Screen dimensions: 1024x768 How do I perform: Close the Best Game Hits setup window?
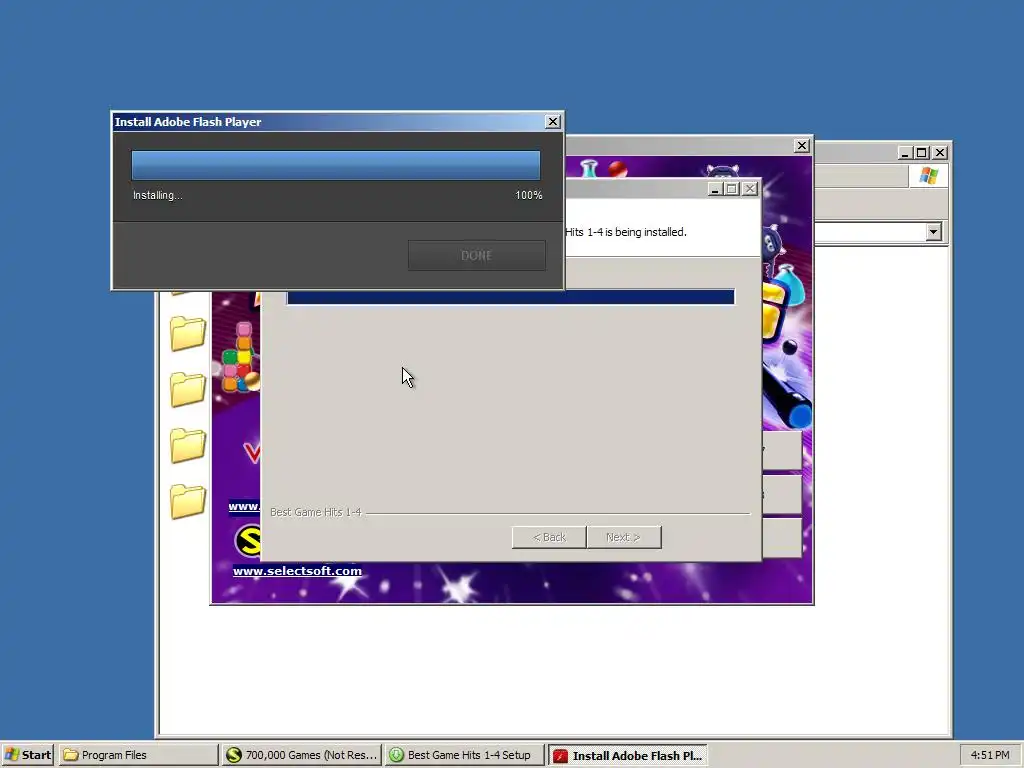(750, 189)
